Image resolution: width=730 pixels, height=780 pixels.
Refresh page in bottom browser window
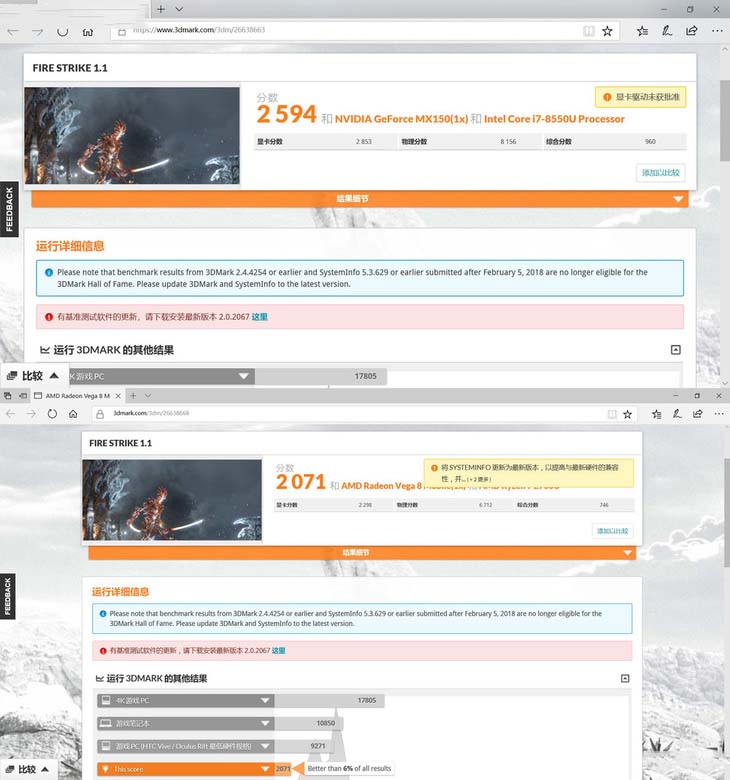click(x=52, y=414)
